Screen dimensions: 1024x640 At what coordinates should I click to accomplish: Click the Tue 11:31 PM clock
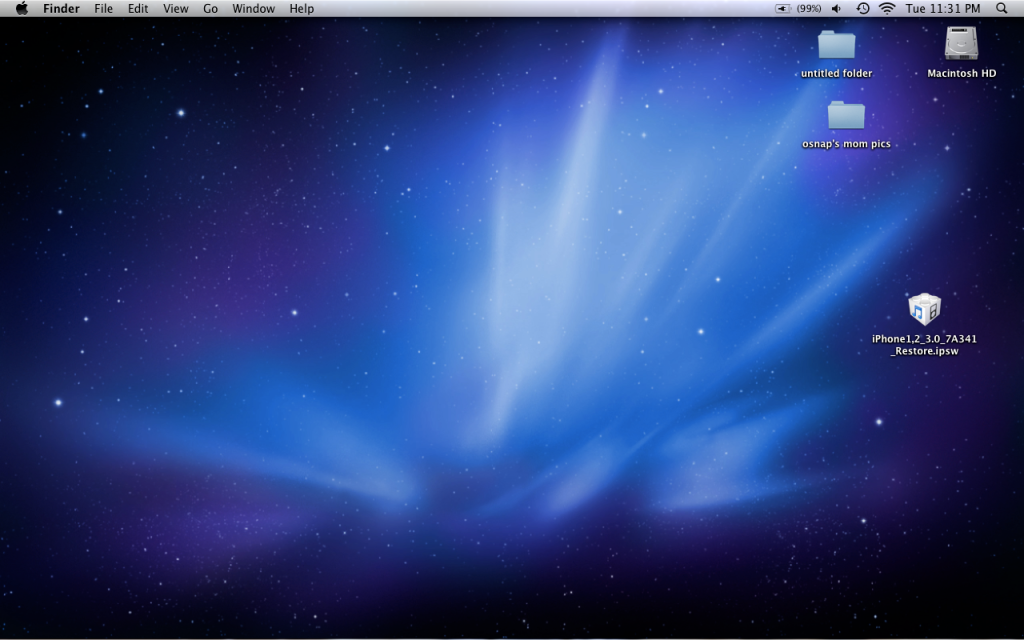point(943,9)
